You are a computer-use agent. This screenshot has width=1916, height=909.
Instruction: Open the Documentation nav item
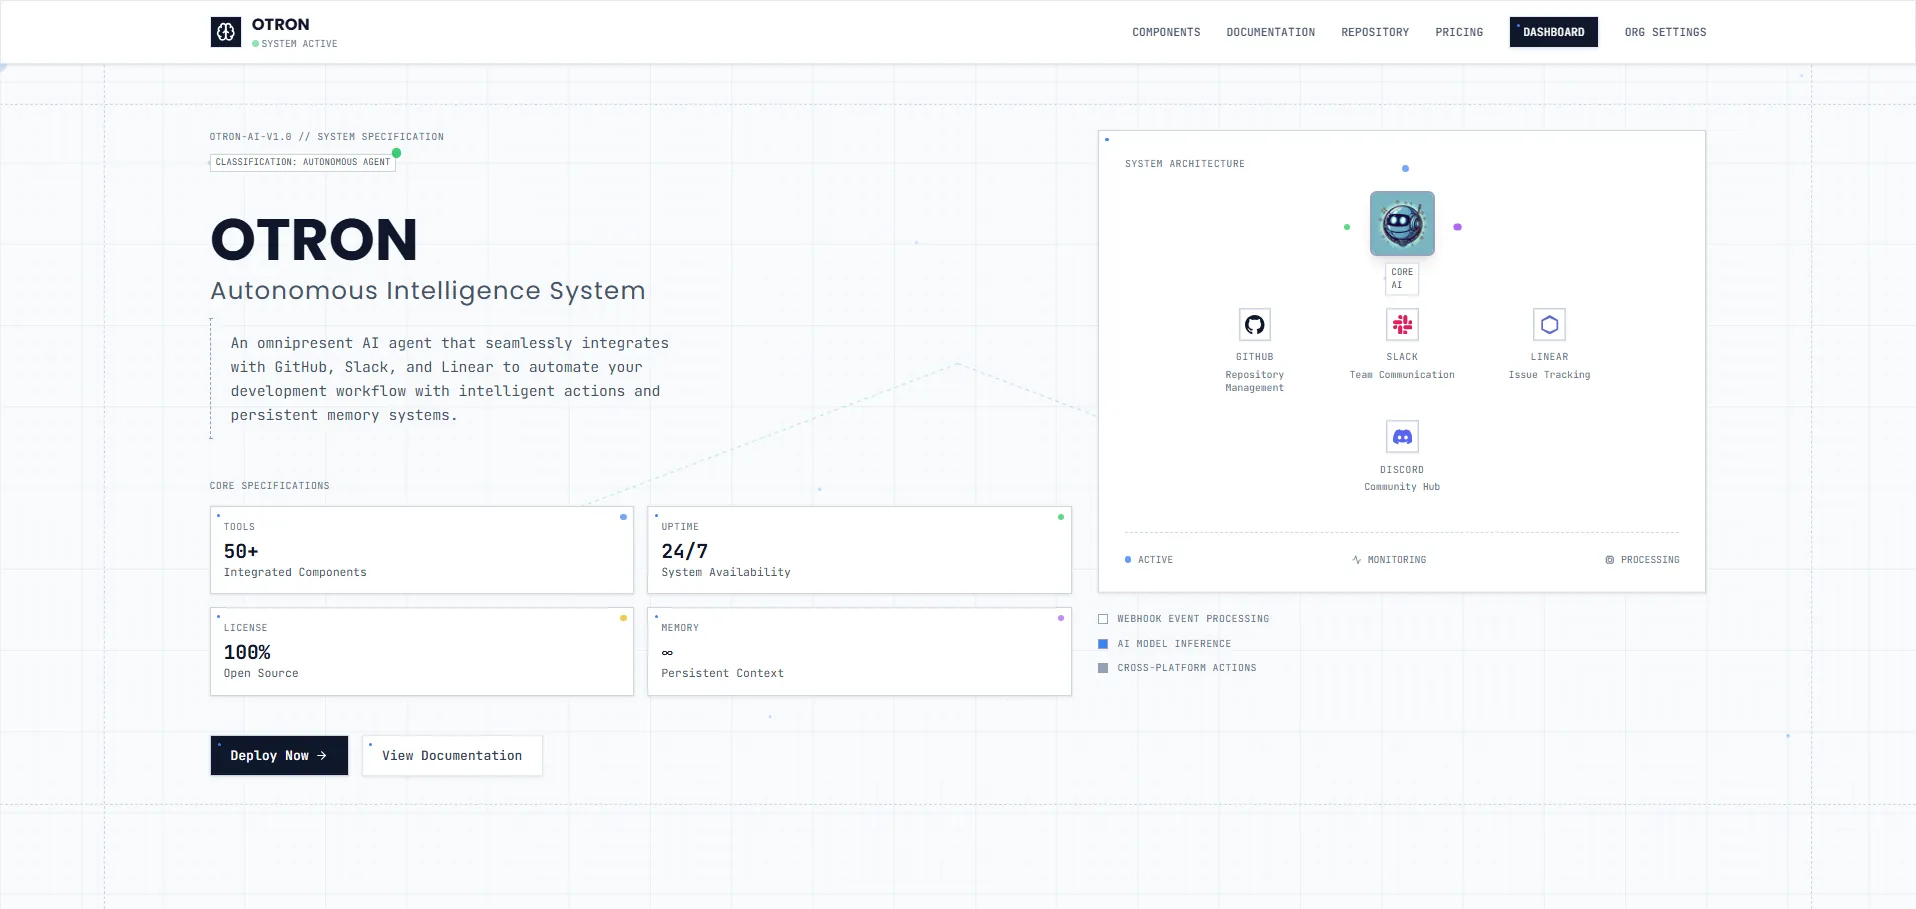(1270, 32)
